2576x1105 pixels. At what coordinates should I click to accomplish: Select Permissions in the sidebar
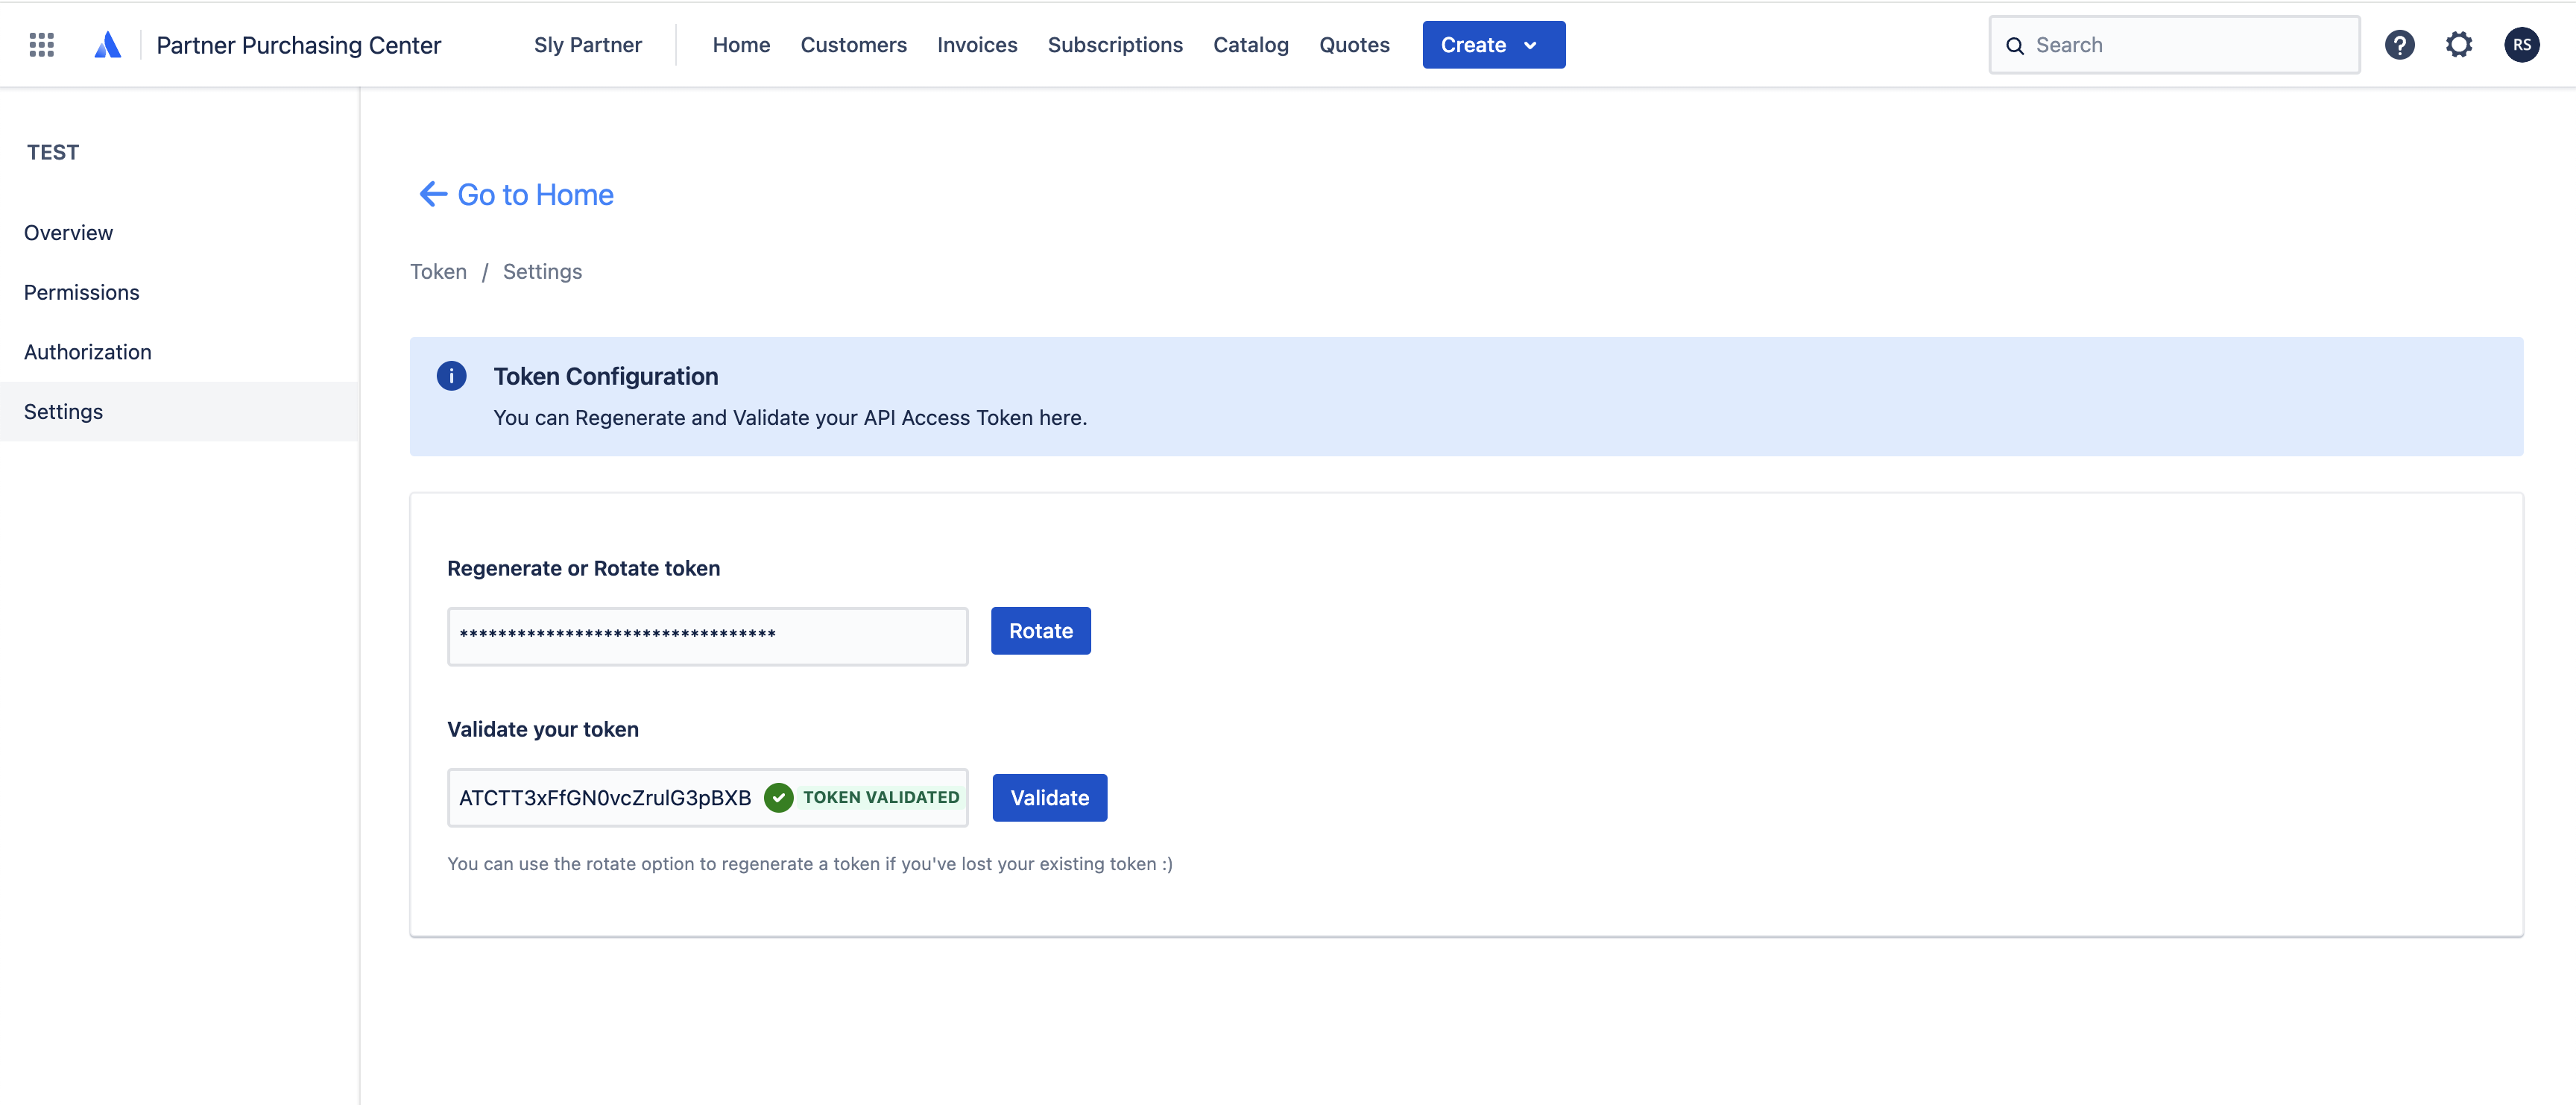(x=82, y=292)
